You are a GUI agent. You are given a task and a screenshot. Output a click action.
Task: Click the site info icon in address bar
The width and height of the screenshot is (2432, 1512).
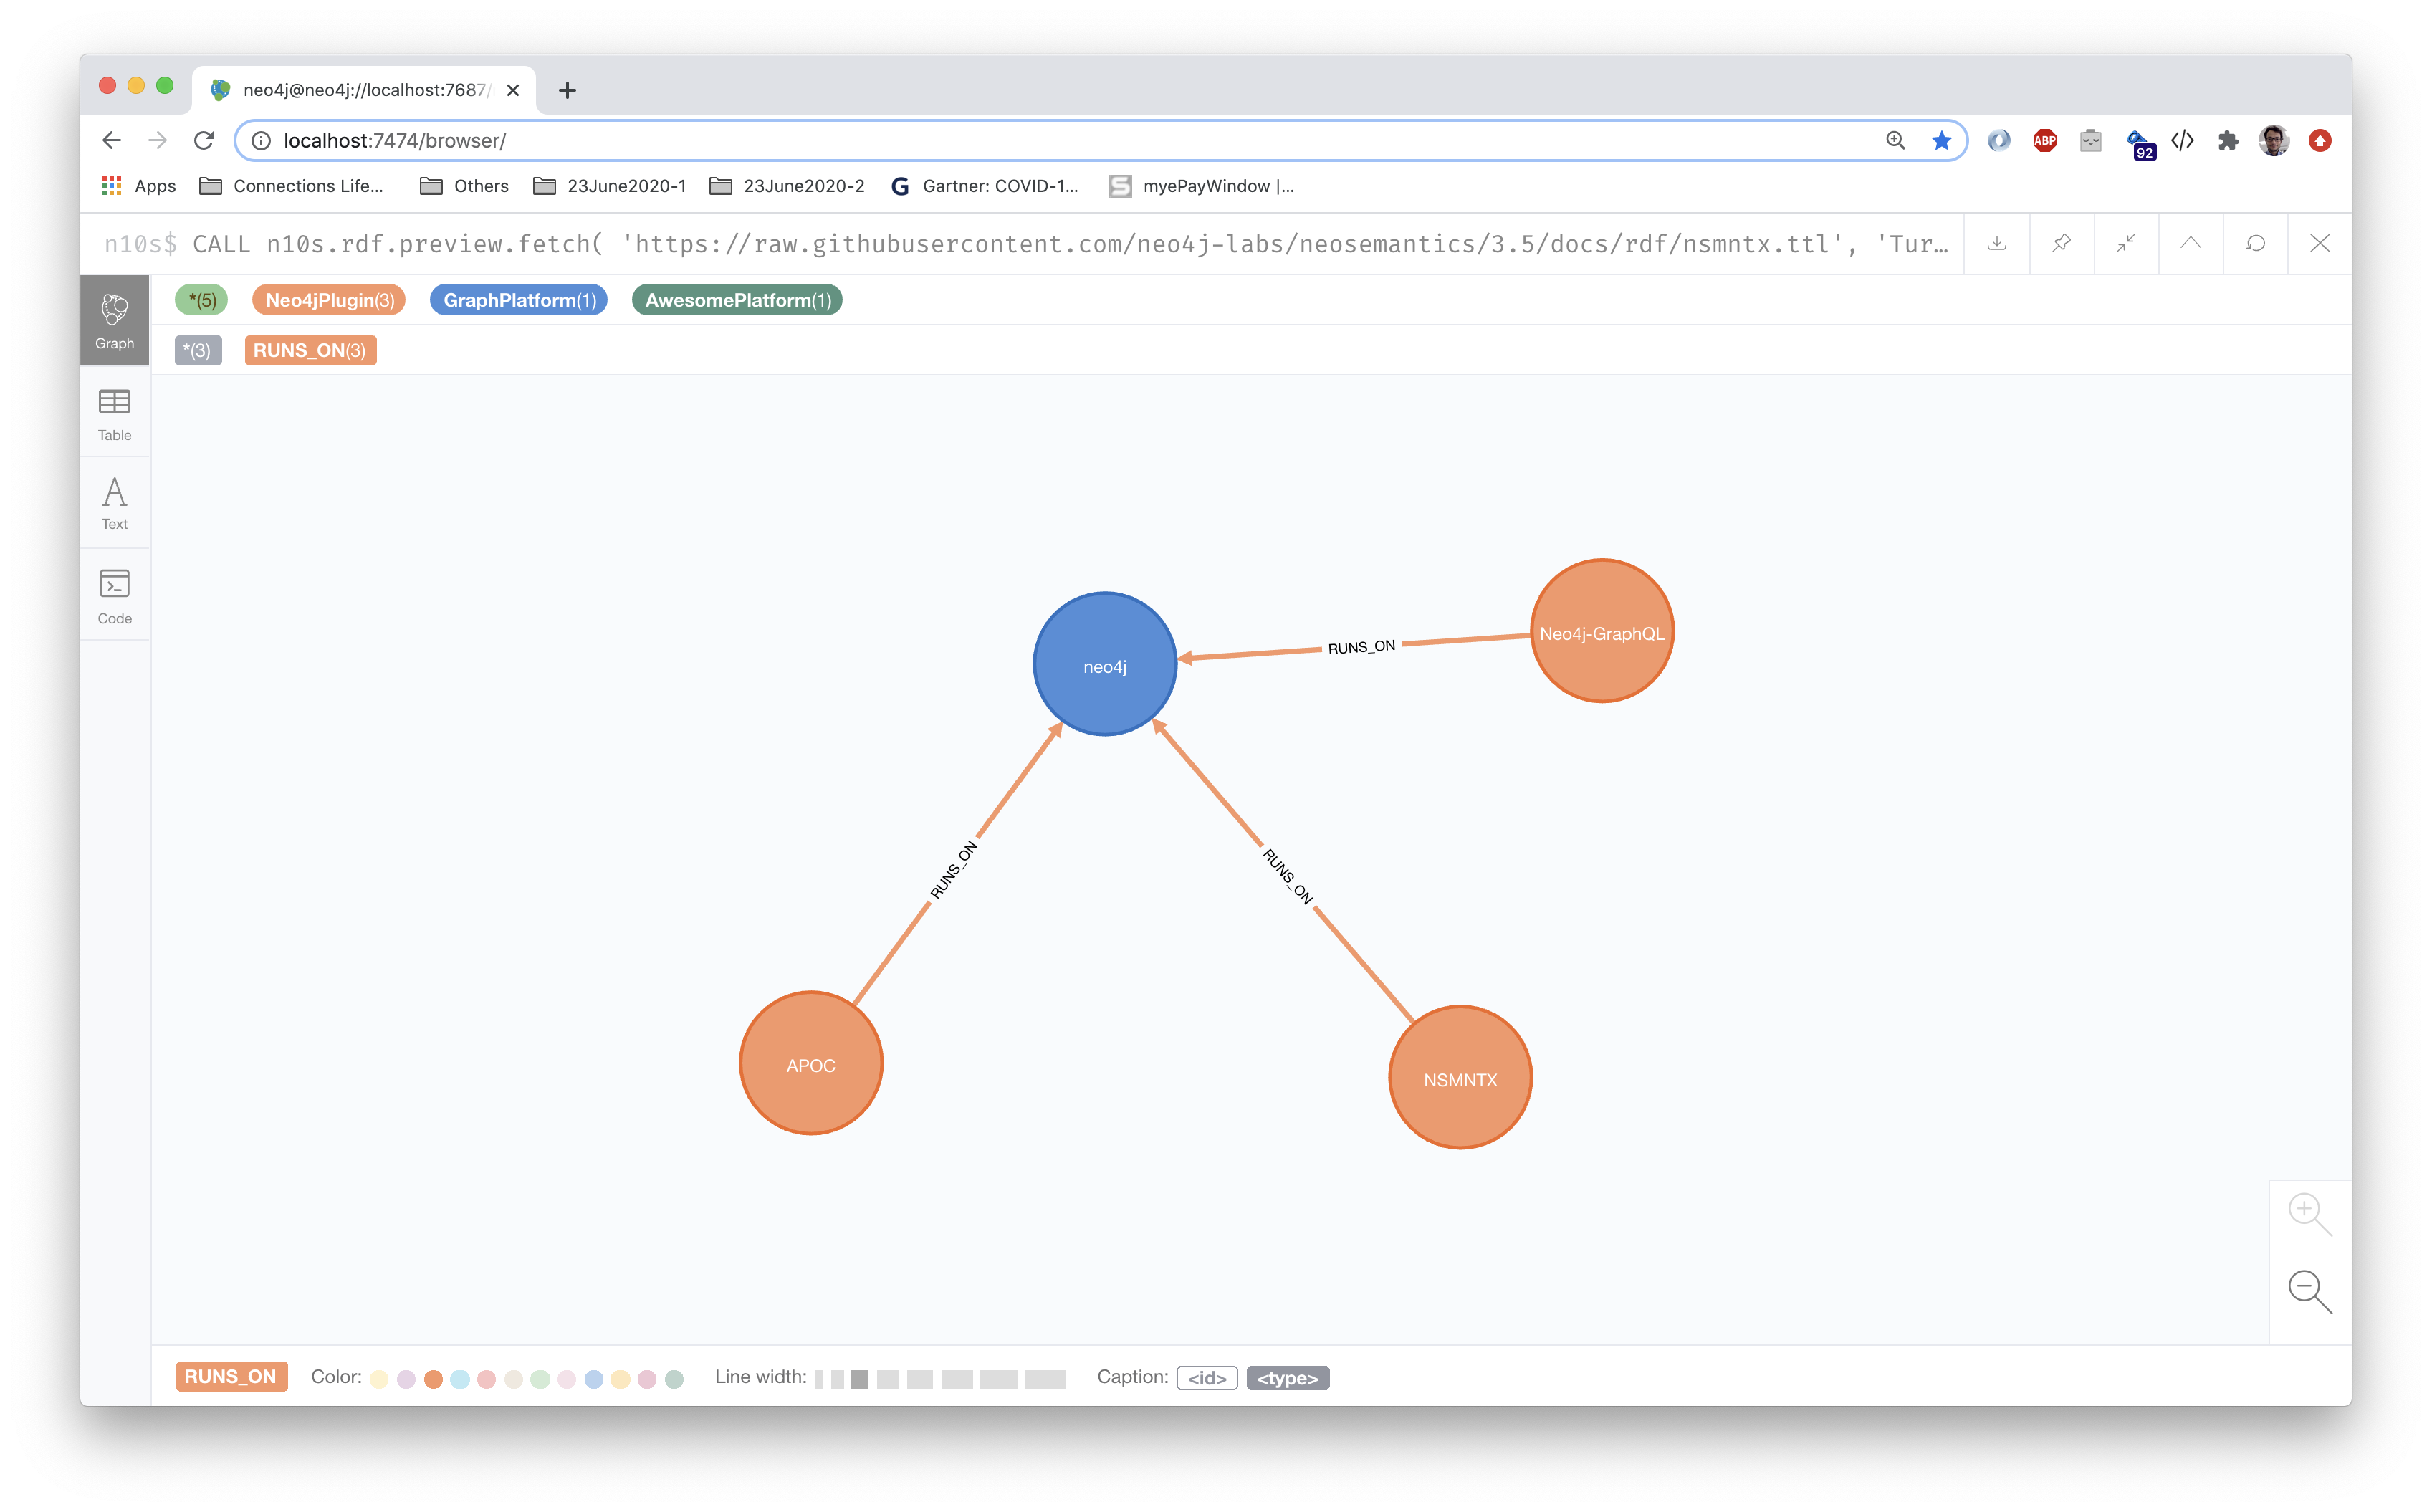(x=260, y=141)
